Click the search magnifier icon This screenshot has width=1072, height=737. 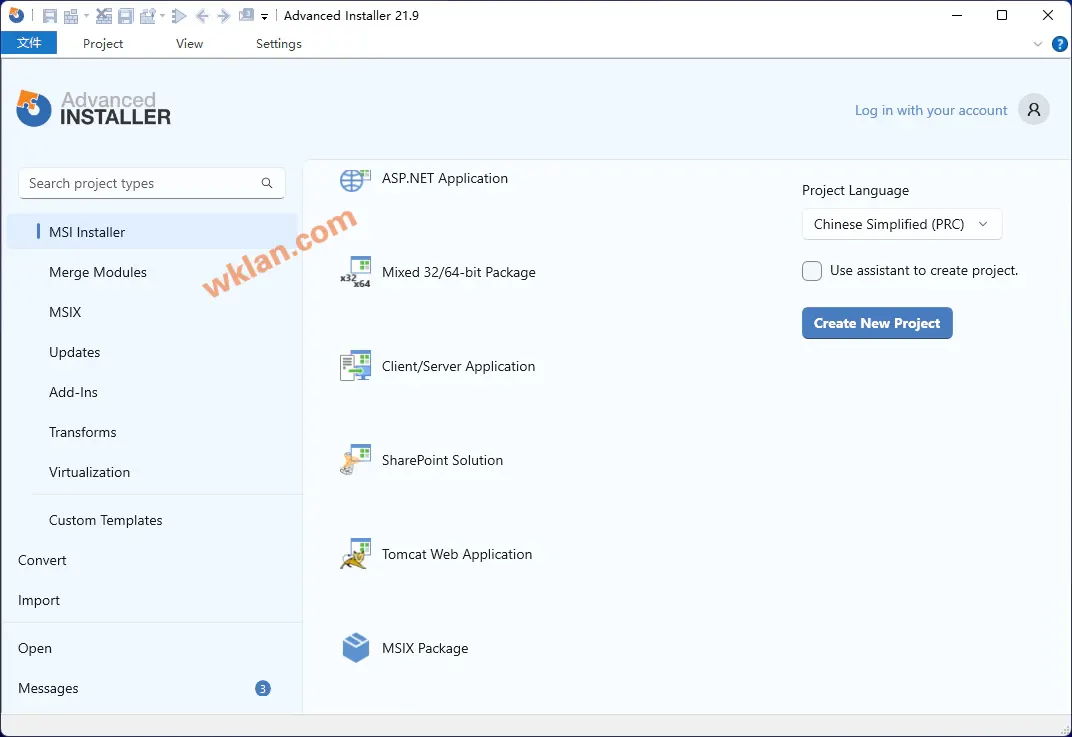267,183
